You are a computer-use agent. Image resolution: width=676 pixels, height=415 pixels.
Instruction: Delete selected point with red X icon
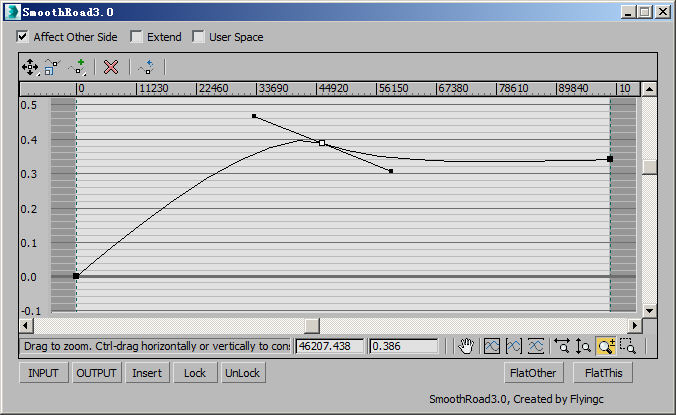(111, 67)
